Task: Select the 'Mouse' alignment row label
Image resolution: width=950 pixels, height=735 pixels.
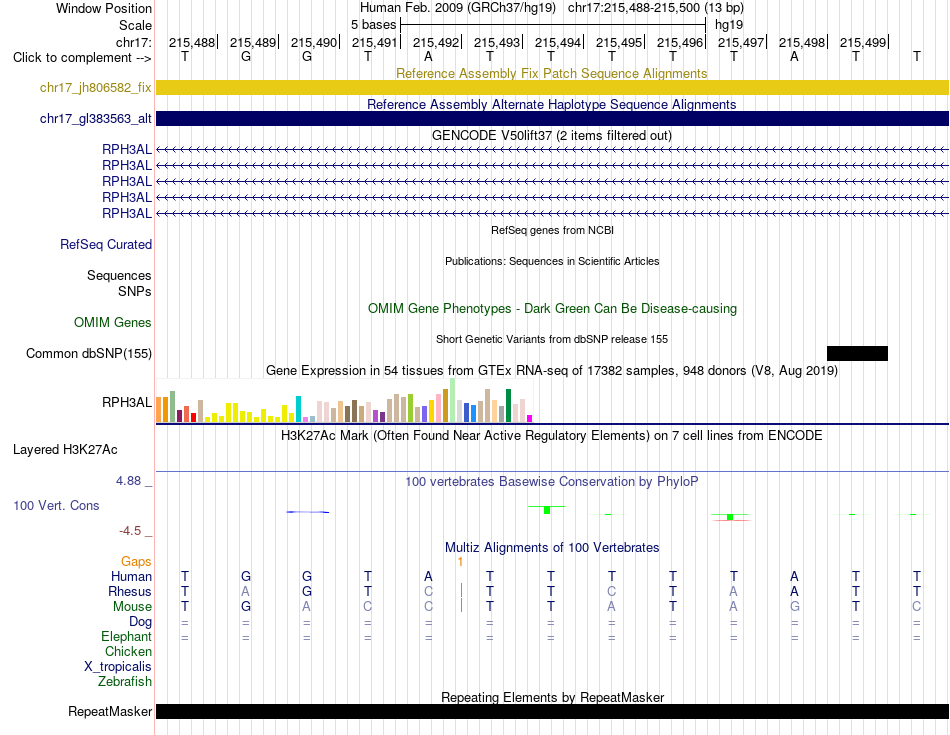Action: pyautogui.click(x=132, y=607)
